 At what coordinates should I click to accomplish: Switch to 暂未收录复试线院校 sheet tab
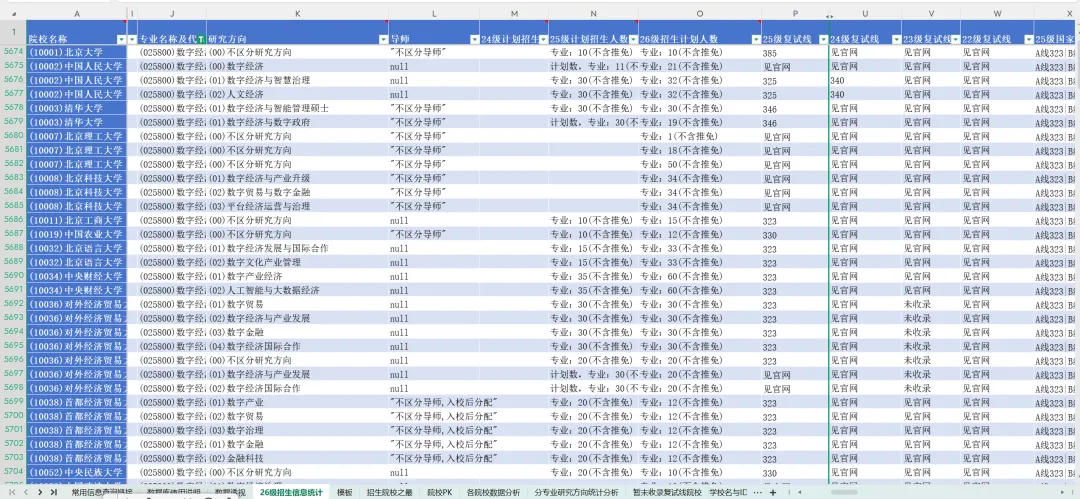click(x=667, y=492)
